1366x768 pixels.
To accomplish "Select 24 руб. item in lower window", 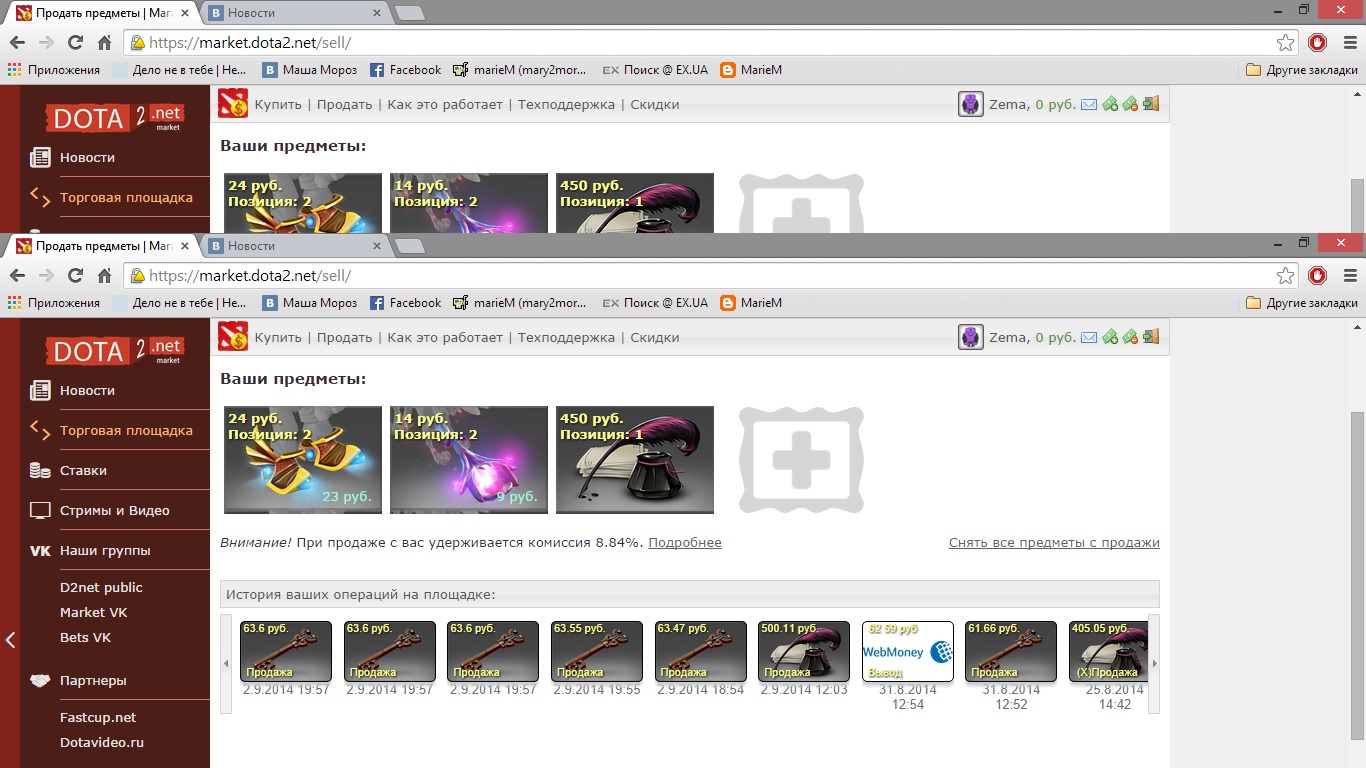I will (303, 460).
